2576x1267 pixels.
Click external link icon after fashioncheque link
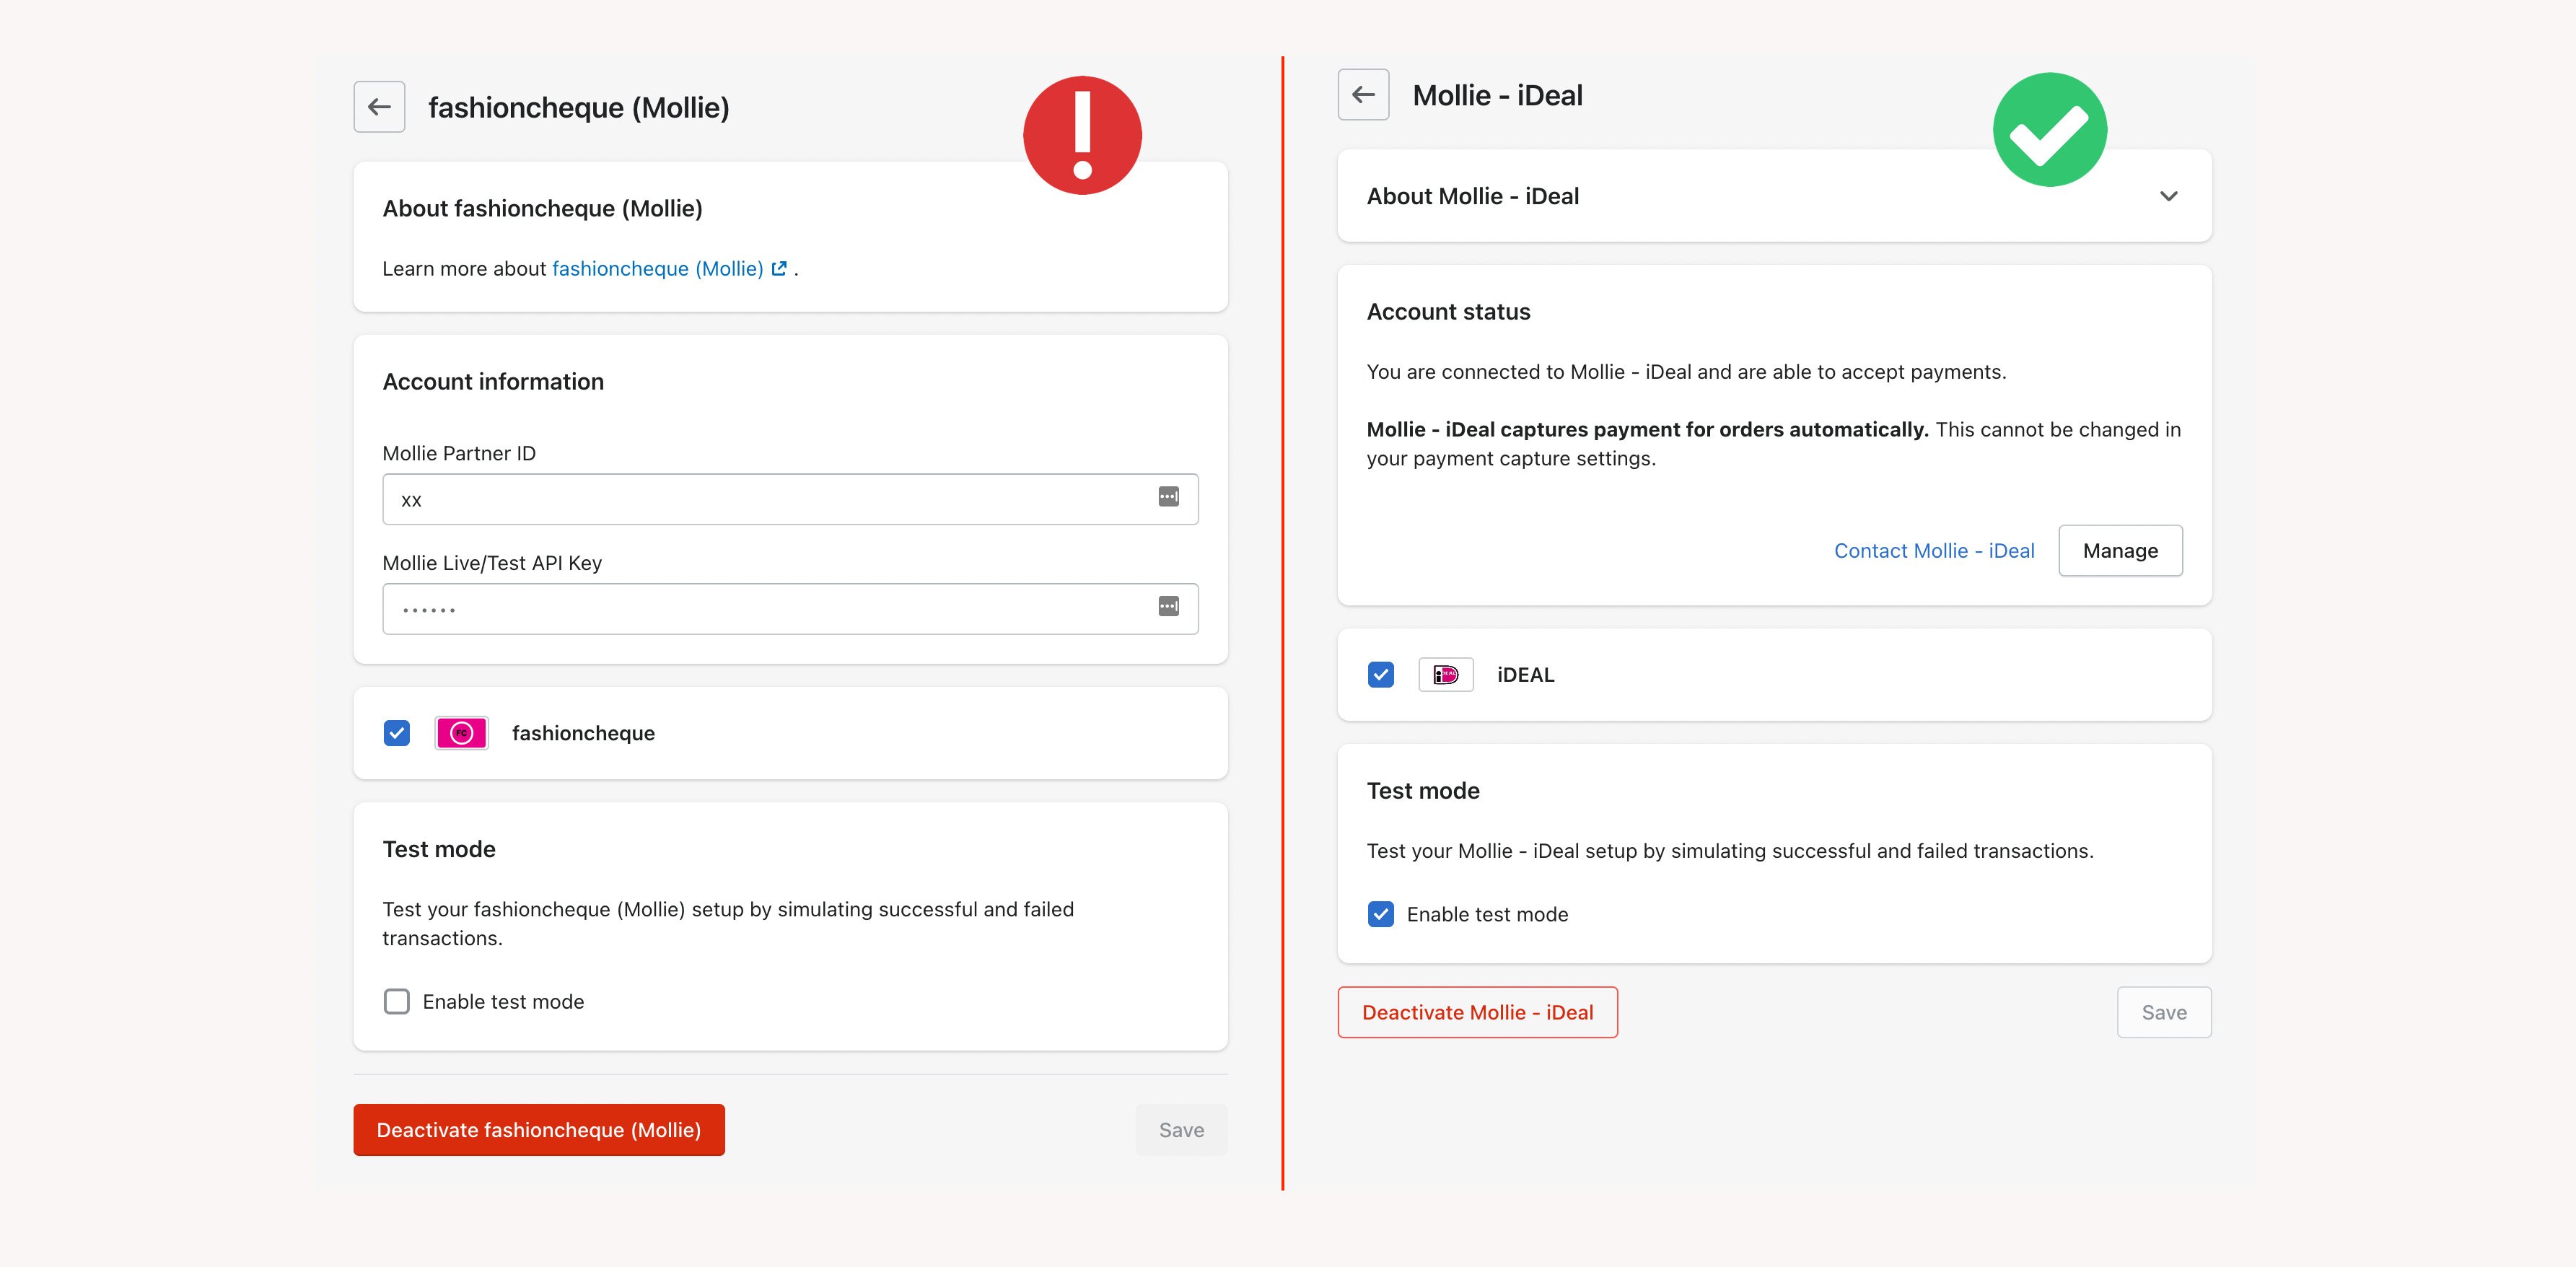click(779, 268)
